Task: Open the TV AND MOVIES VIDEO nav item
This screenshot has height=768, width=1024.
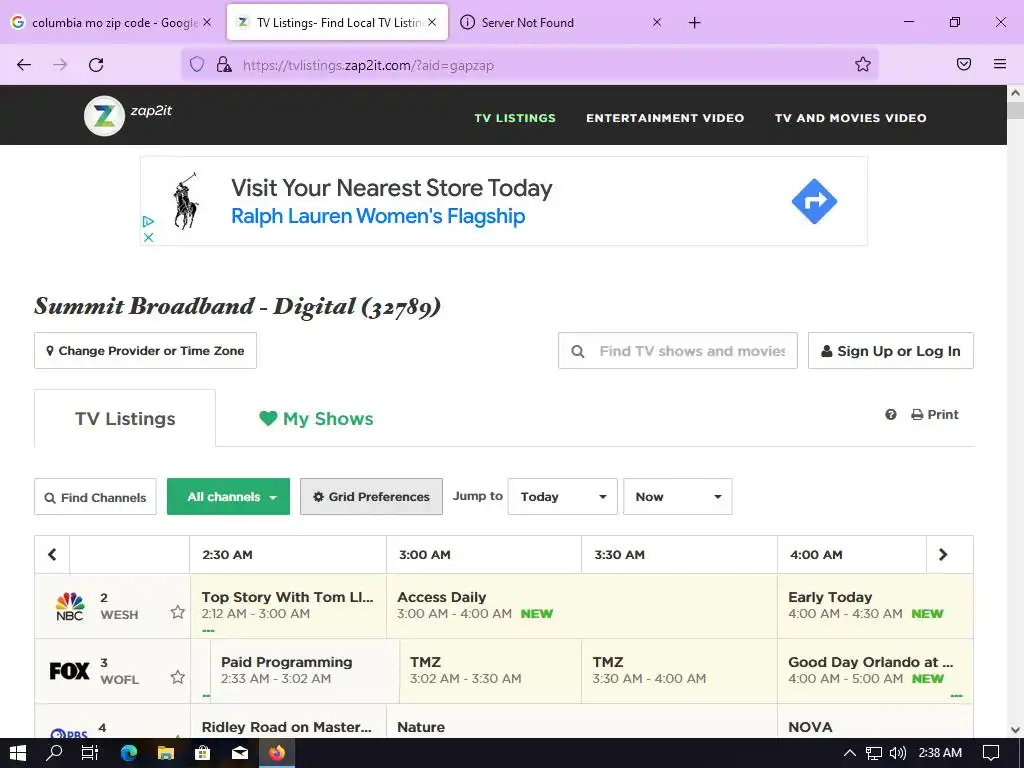Action: pos(850,118)
